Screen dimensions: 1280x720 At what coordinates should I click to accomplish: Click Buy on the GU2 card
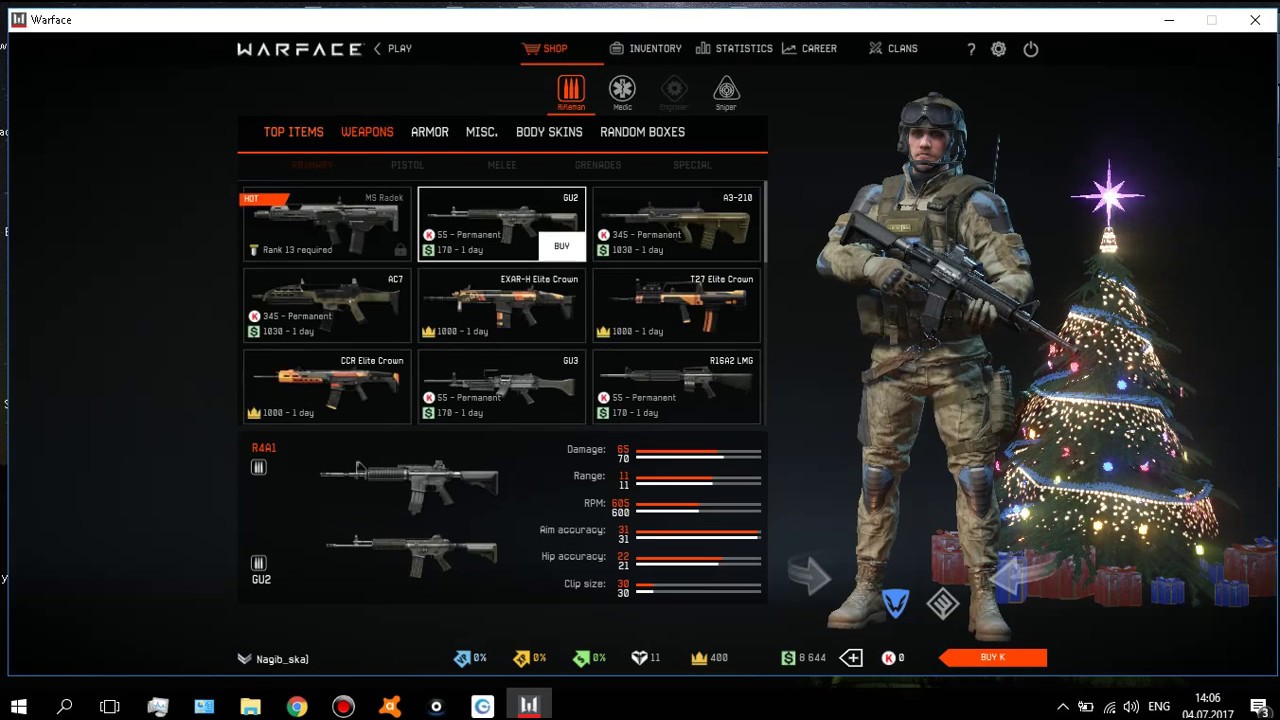(x=561, y=246)
